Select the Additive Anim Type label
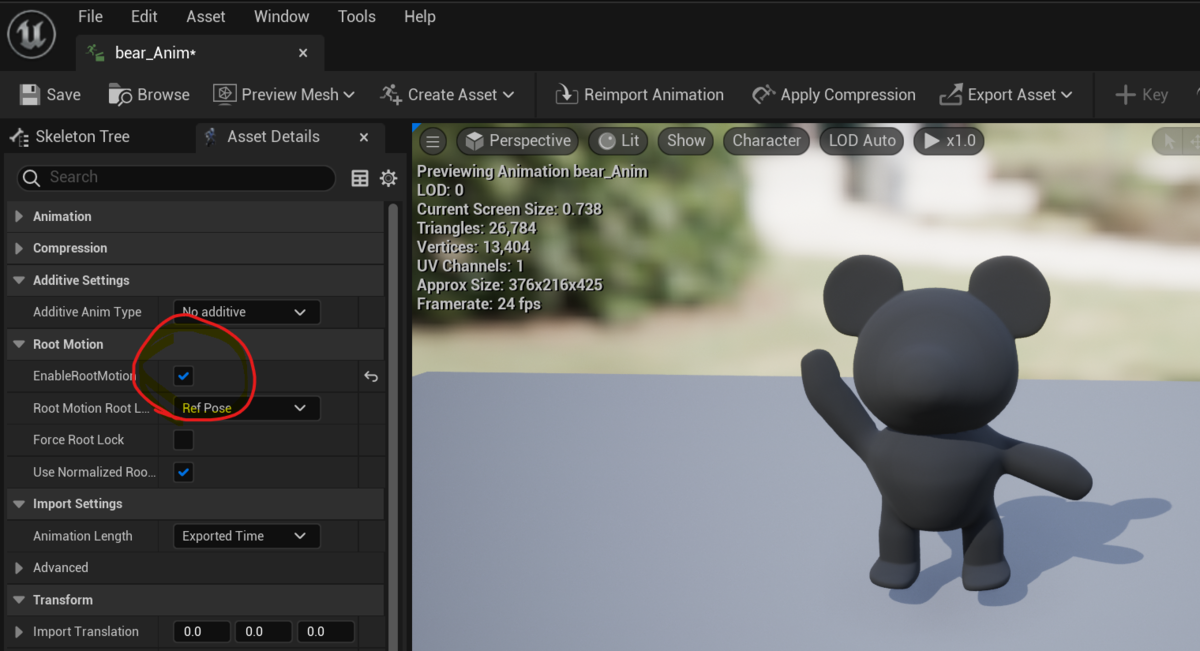This screenshot has height=651, width=1200. tap(87, 312)
